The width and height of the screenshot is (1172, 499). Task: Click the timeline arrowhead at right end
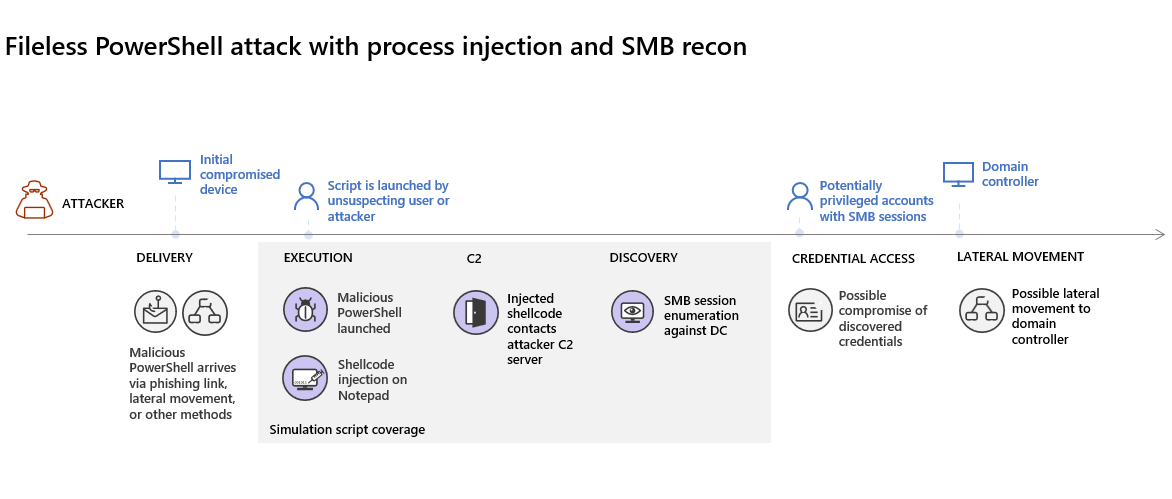point(1159,235)
